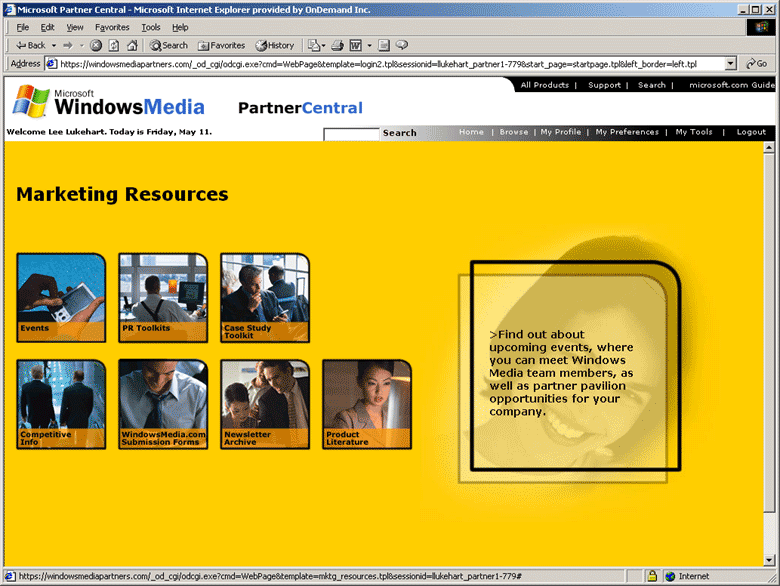
Task: Open the Events tile
Action: coord(61,297)
